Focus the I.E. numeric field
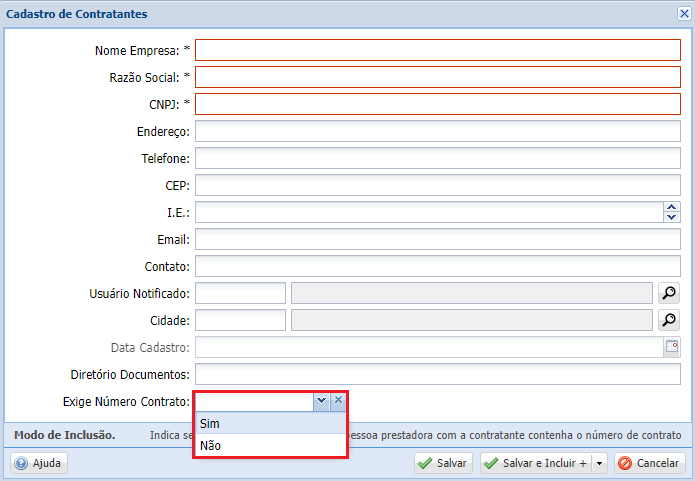 point(429,212)
